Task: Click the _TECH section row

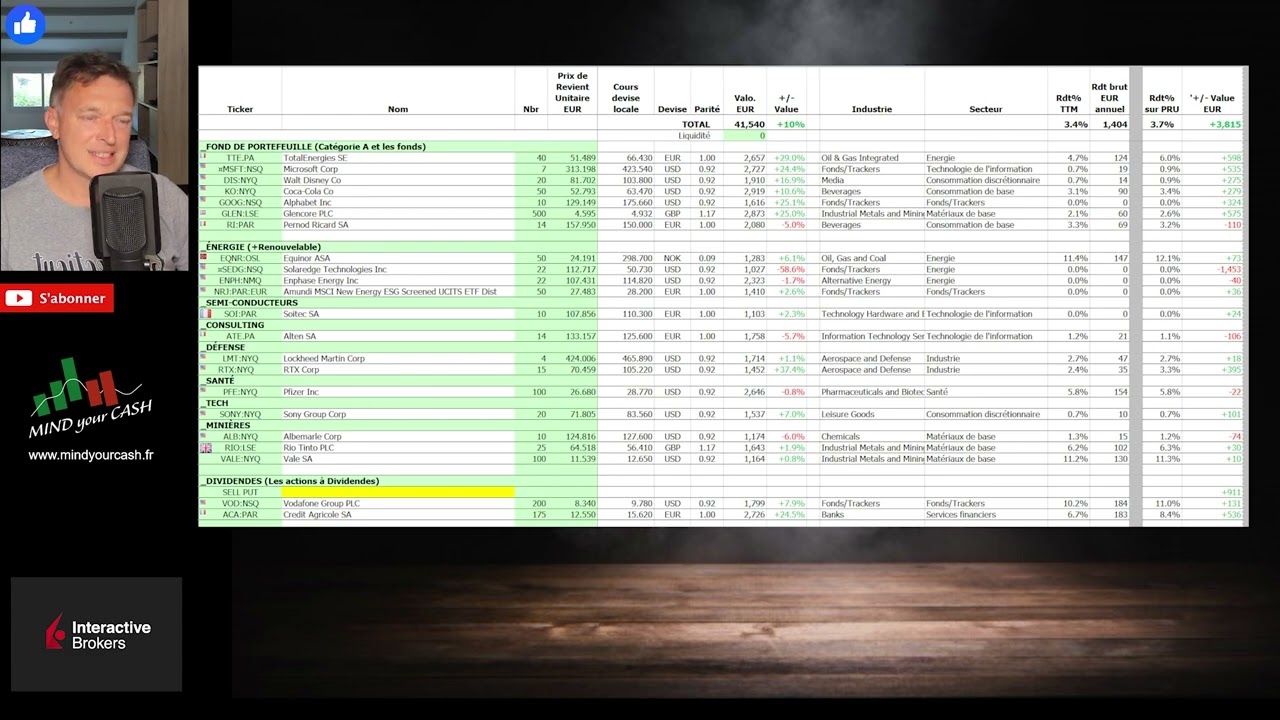Action: coord(398,403)
